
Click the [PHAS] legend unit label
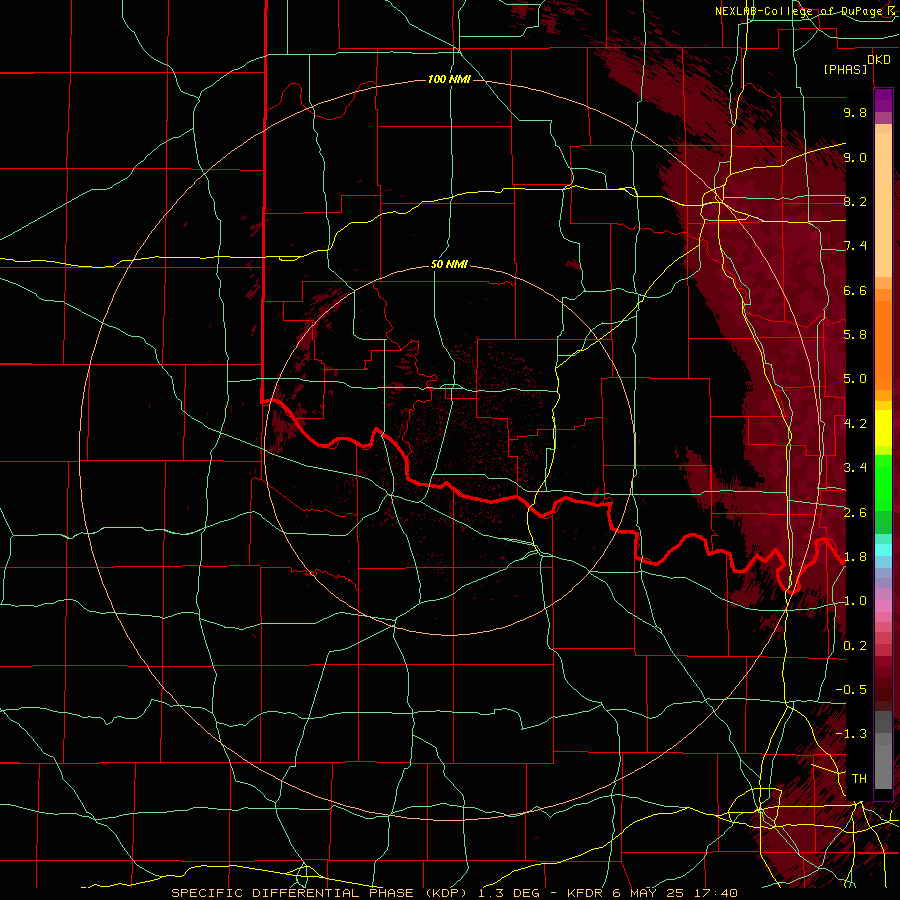(845, 70)
